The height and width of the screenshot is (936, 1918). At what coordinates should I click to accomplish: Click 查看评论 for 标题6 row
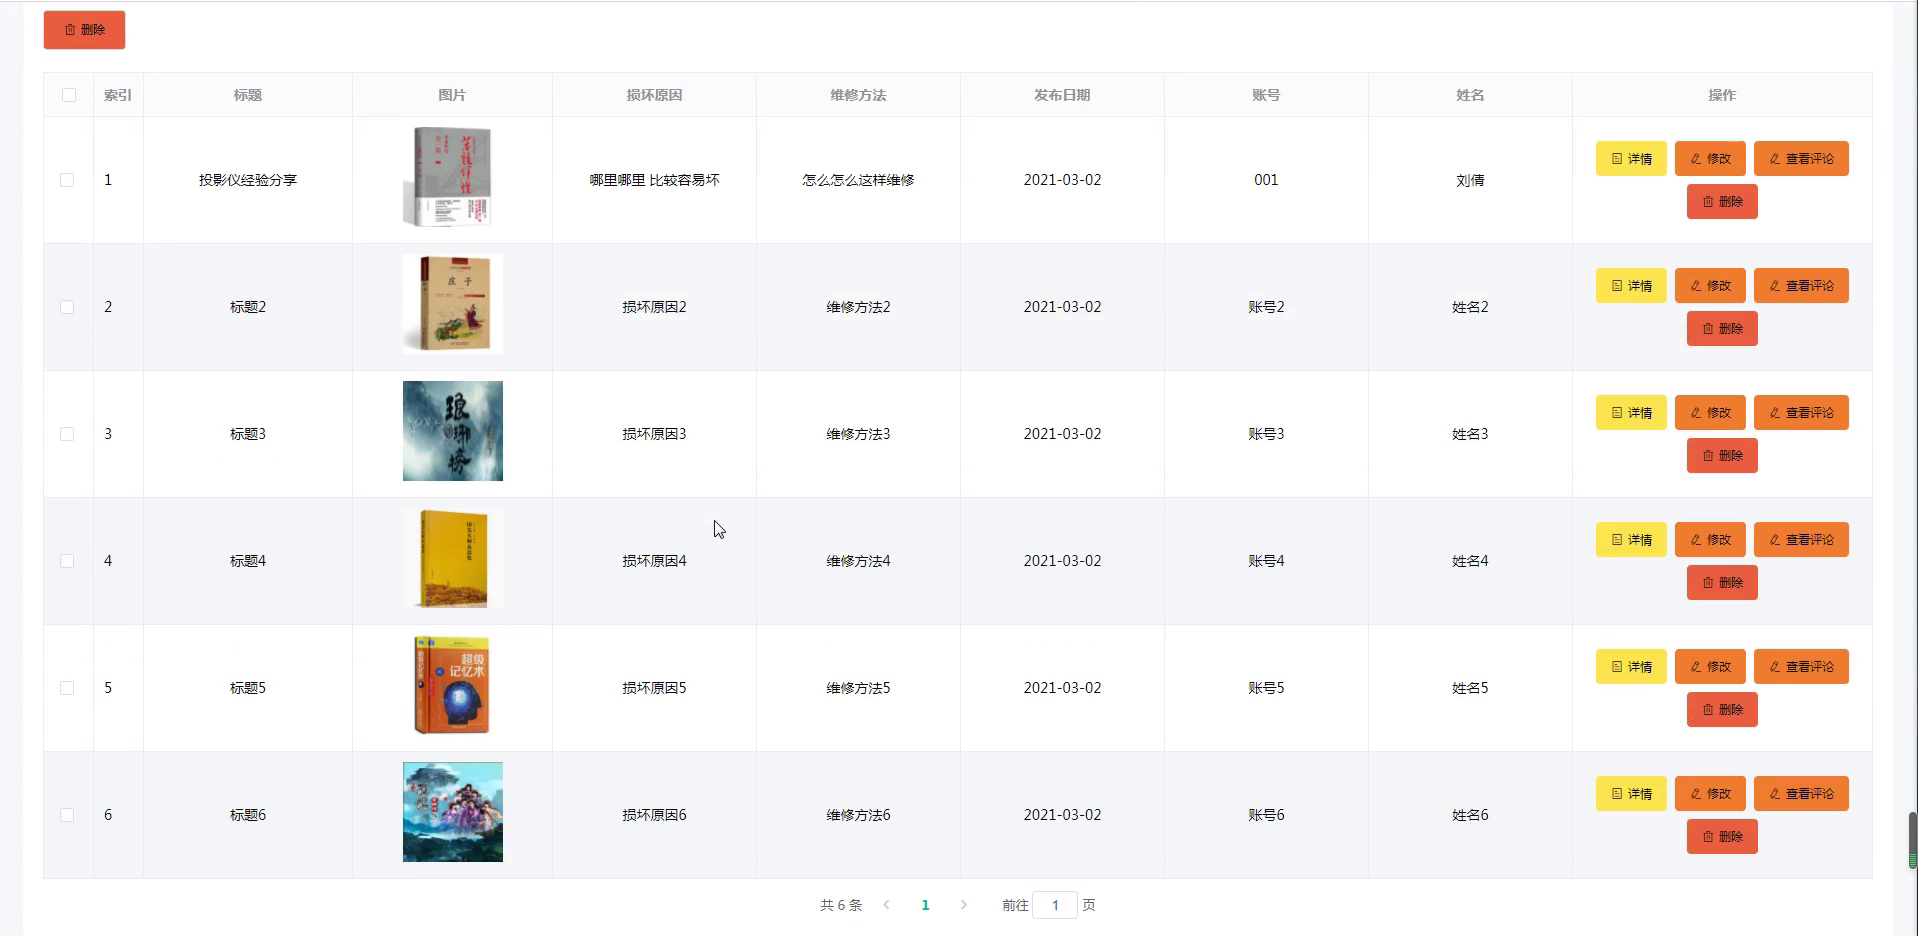[x=1801, y=794]
